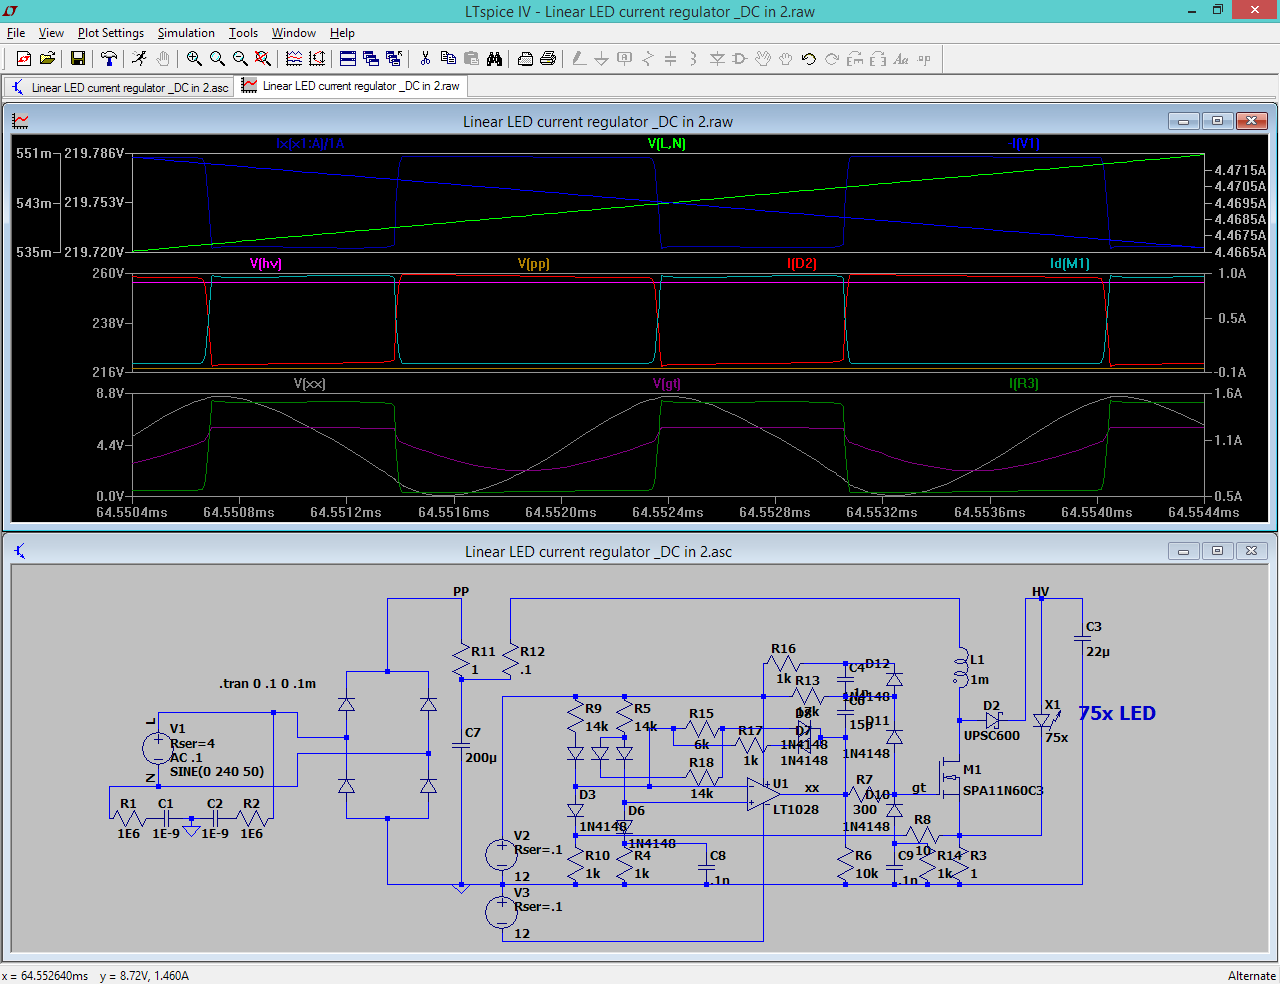This screenshot has height=984, width=1280.
Task: Select the Label Net tool
Action: coord(625,59)
